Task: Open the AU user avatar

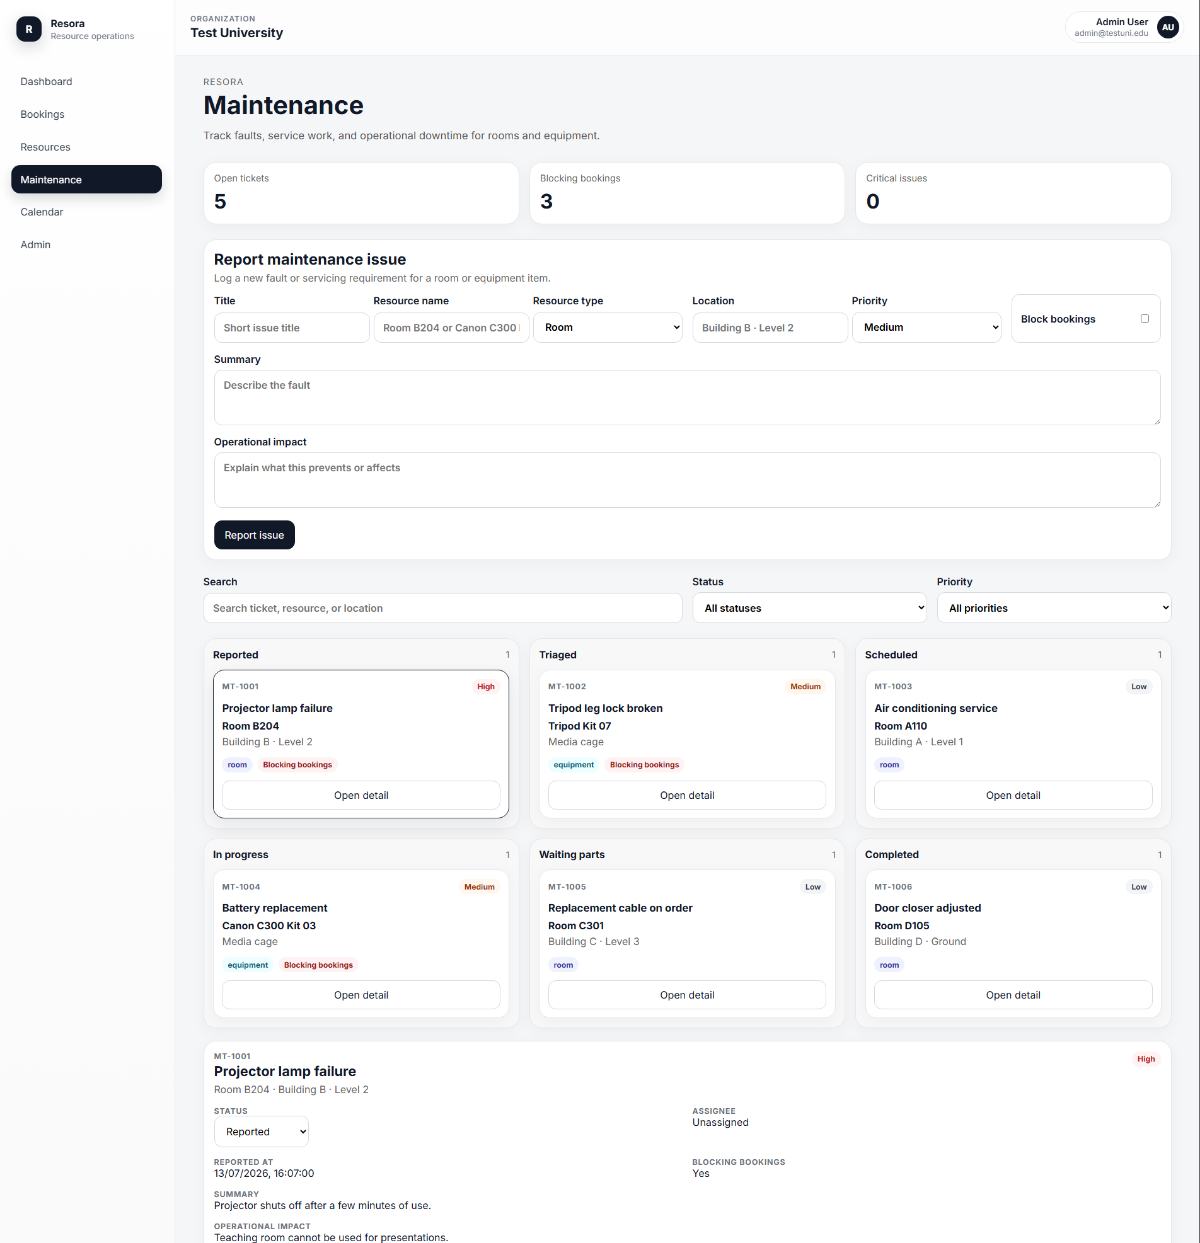Action: click(x=1167, y=27)
